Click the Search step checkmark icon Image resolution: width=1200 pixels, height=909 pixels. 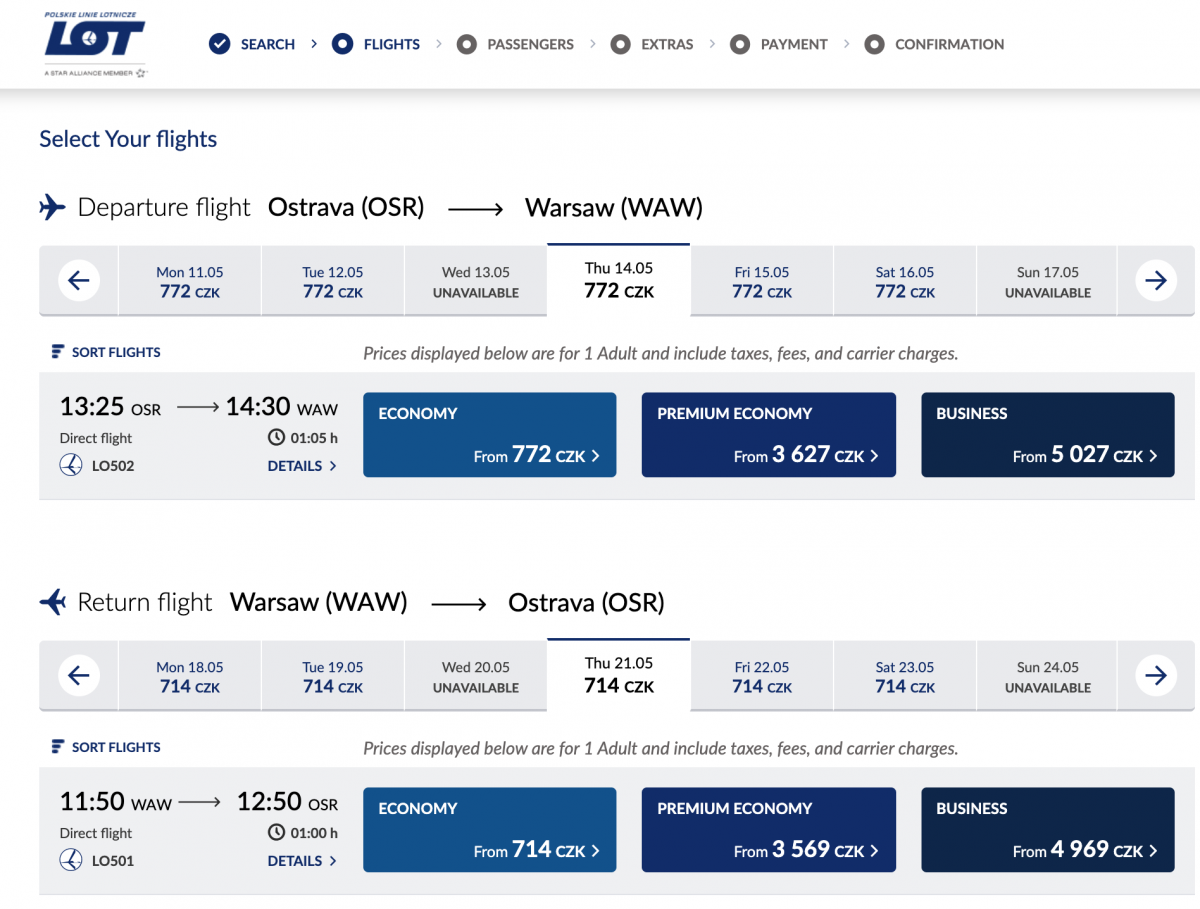220,44
